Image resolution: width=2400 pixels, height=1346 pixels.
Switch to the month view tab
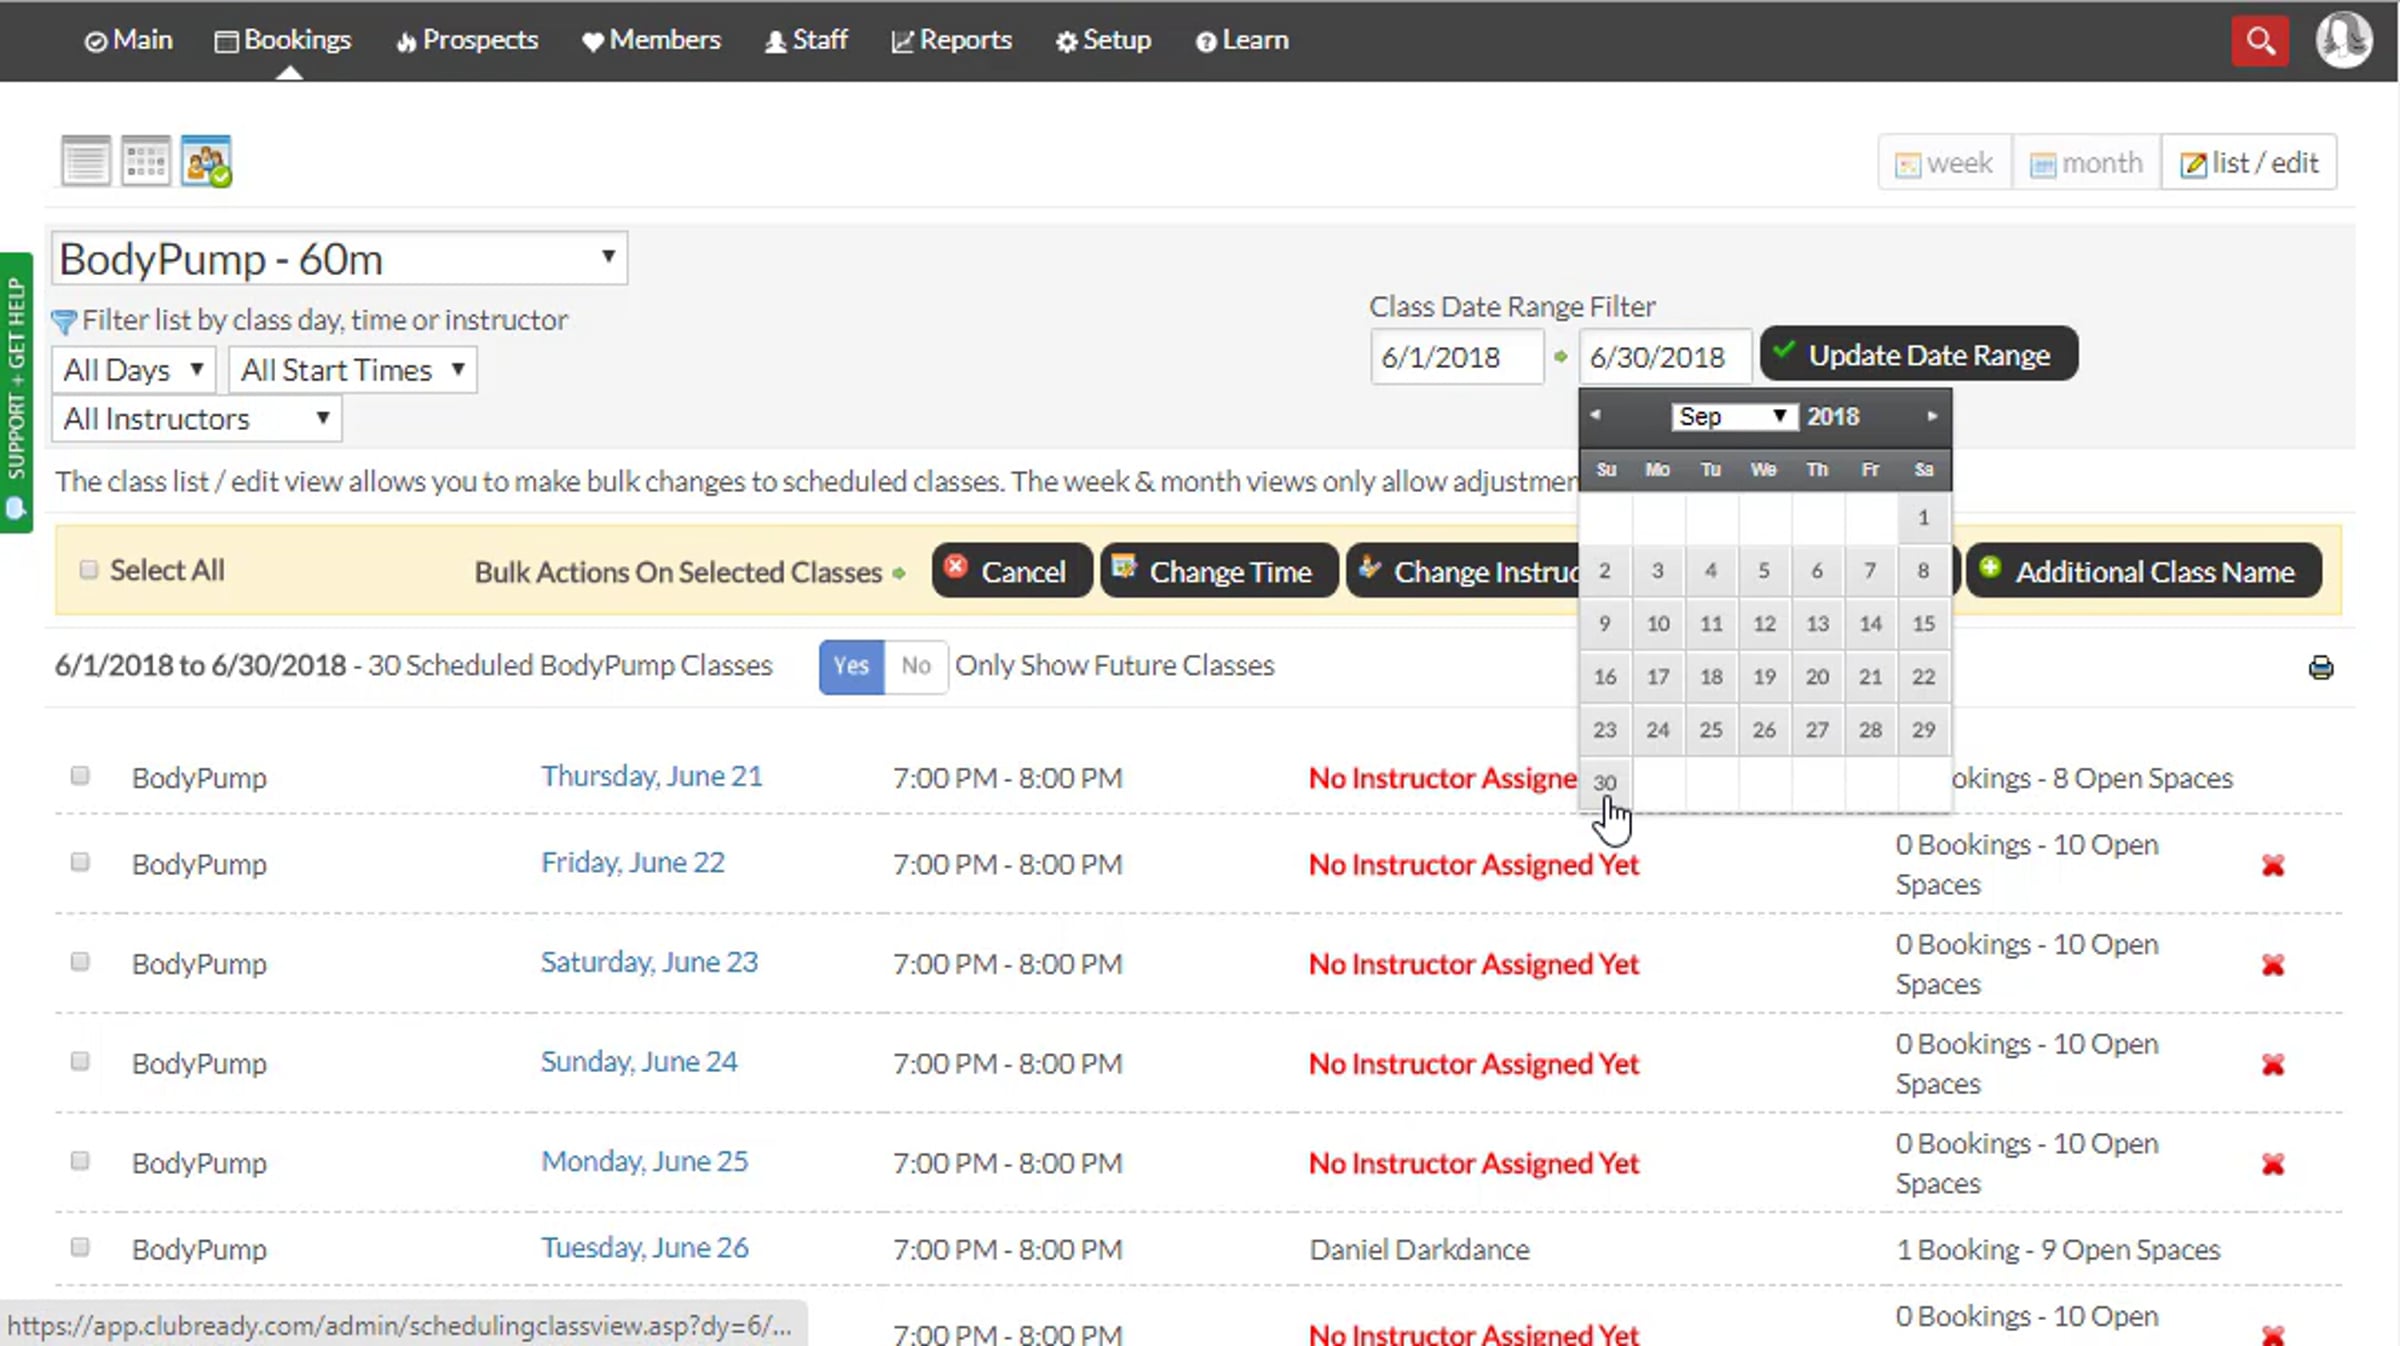coord(2086,162)
